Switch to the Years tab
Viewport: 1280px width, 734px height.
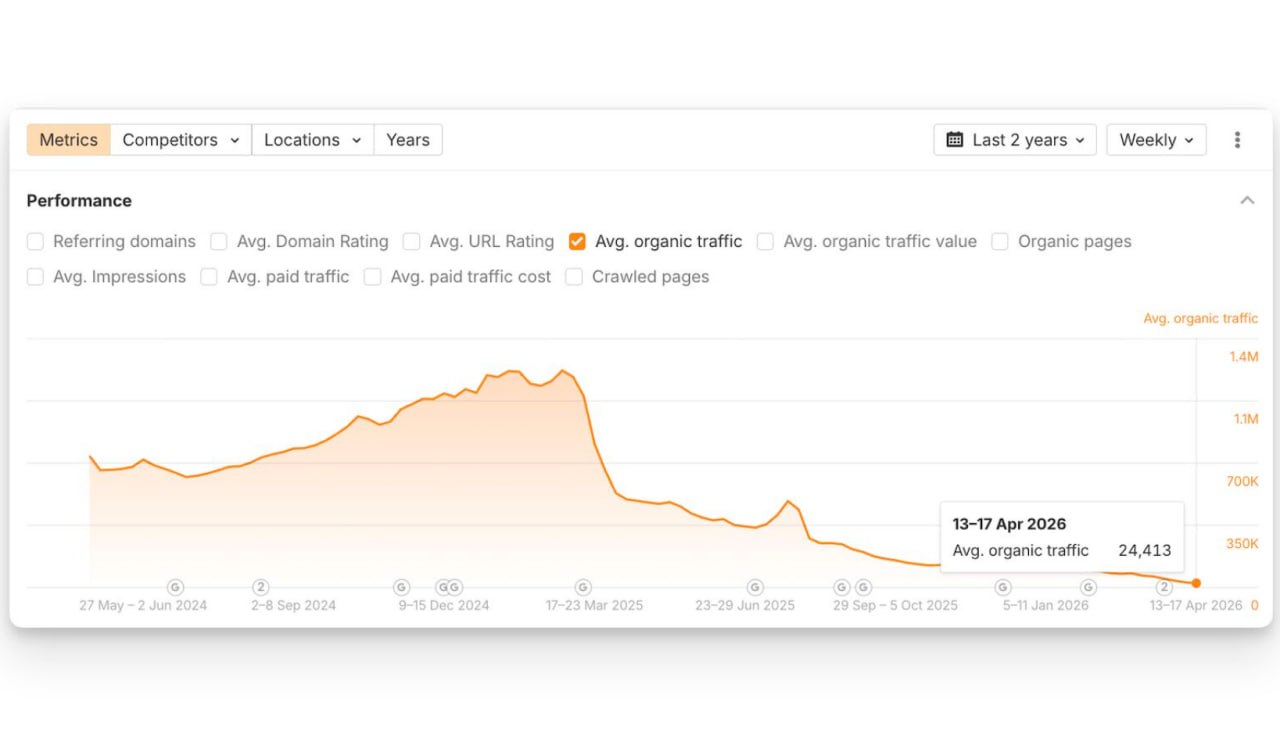[x=408, y=140]
